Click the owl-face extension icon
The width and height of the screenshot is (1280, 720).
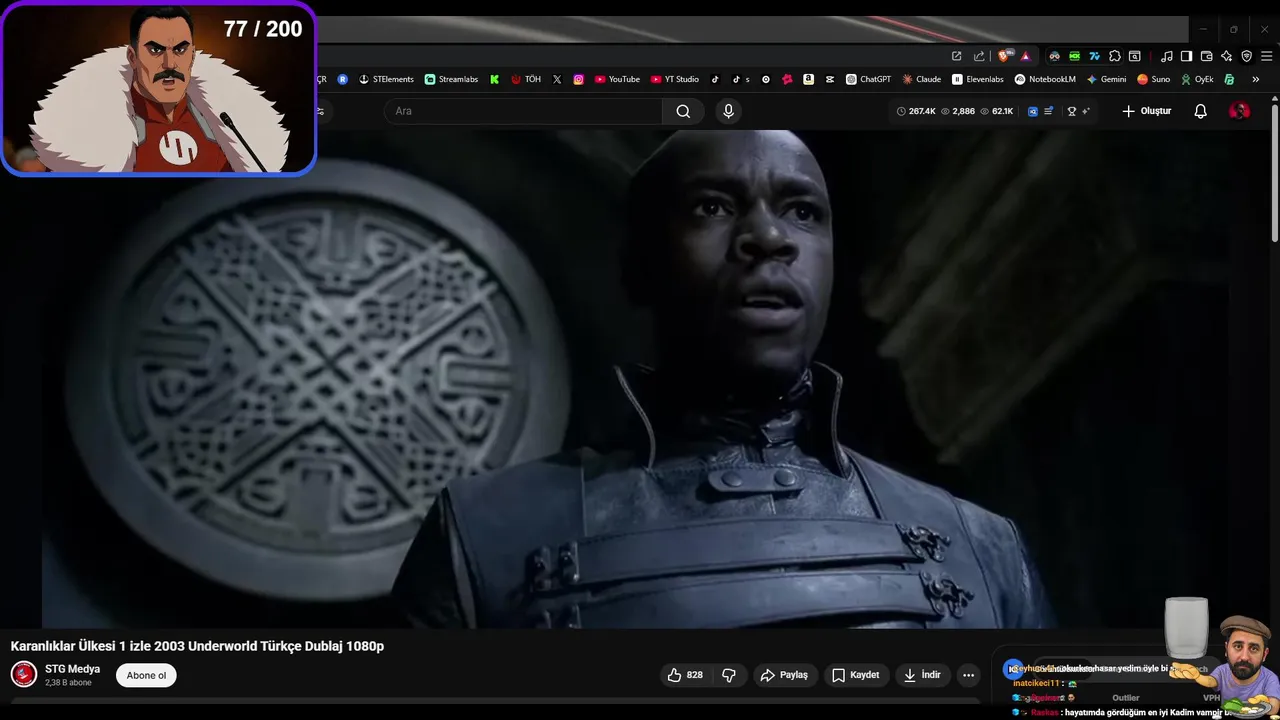coord(1054,56)
